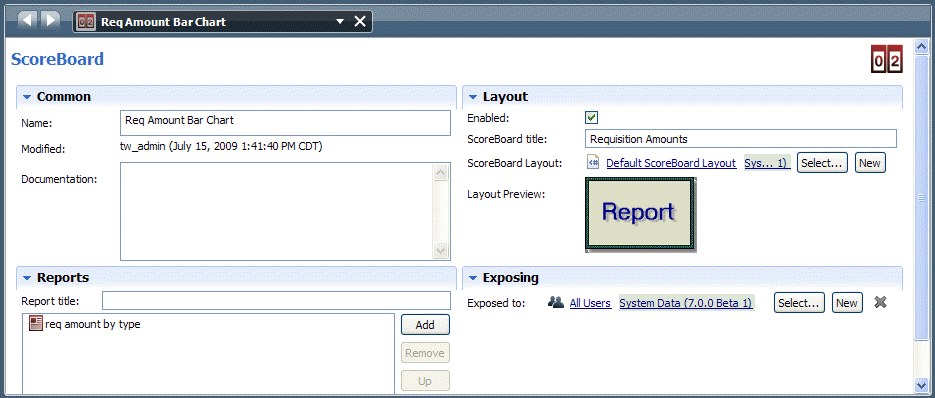The image size is (935, 398).
Task: Click main window scrollbar down arrow
Action: tap(921, 385)
